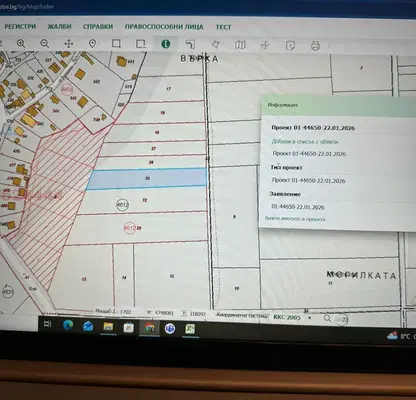Click the printer icon
This screenshot has width=416, height=400.
coord(315,46)
